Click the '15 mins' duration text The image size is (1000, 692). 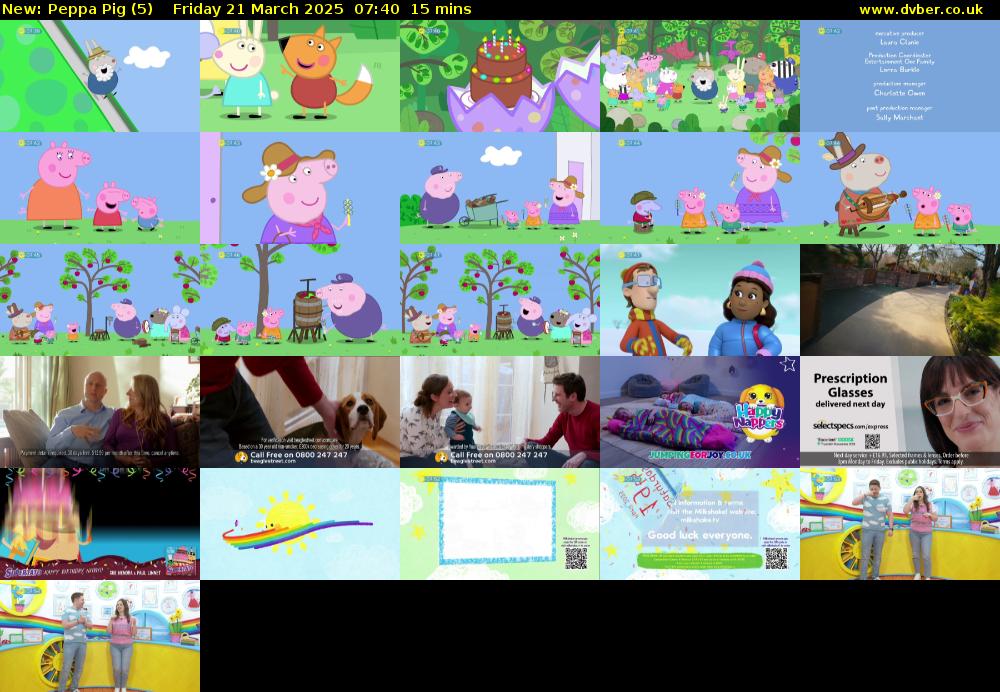pyautogui.click(x=441, y=10)
